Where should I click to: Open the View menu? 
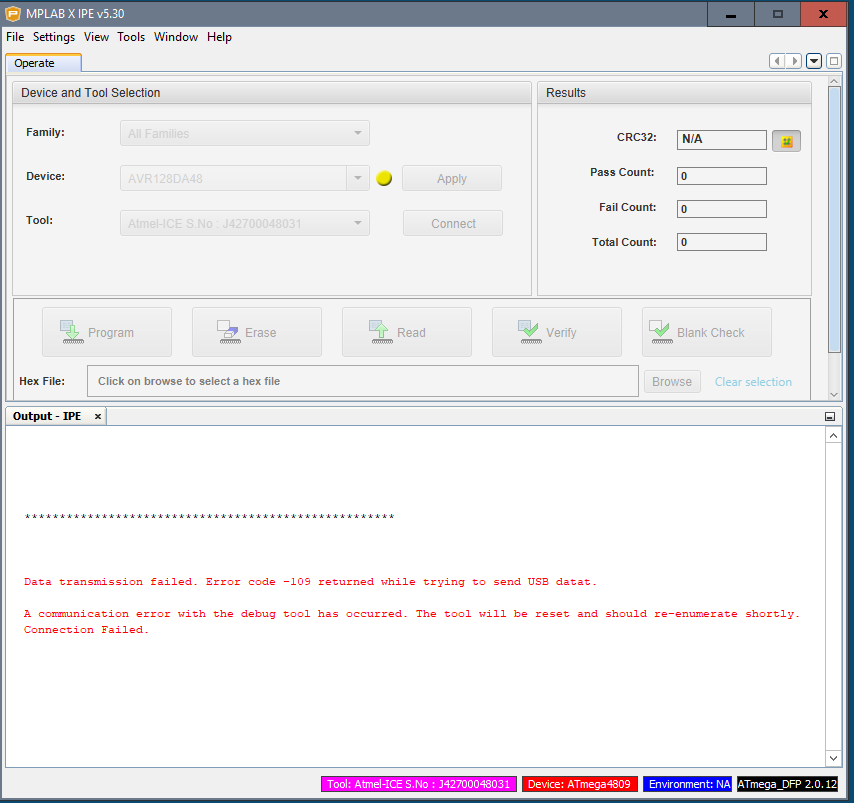coord(96,37)
